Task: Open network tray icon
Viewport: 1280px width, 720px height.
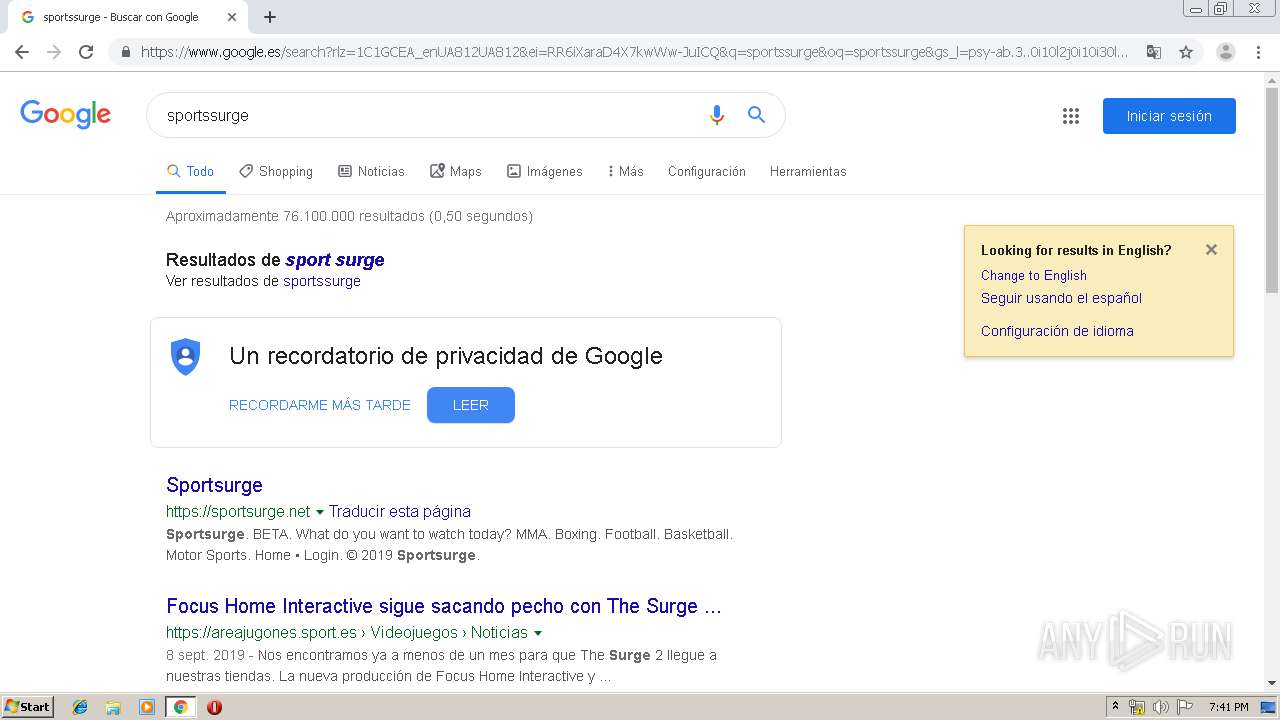Action: click(x=1137, y=707)
